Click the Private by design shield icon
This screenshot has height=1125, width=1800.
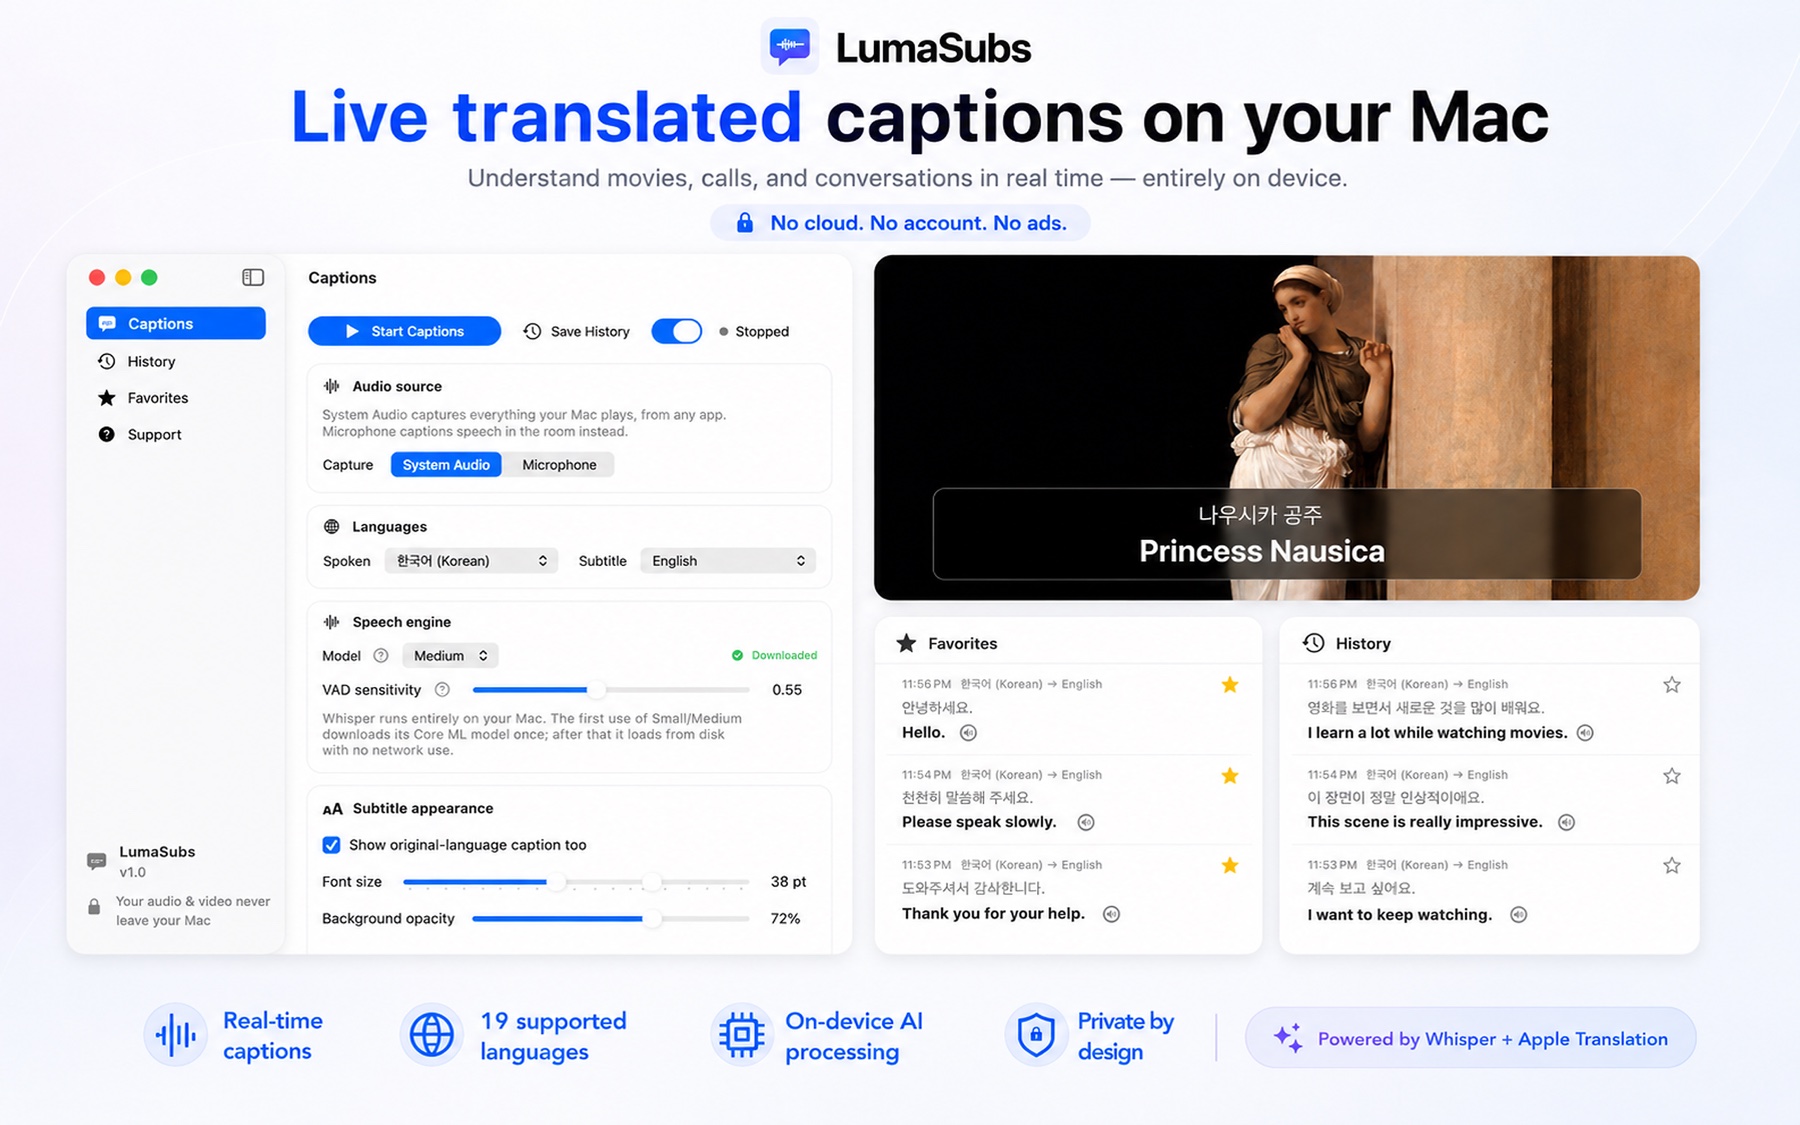(1036, 1035)
